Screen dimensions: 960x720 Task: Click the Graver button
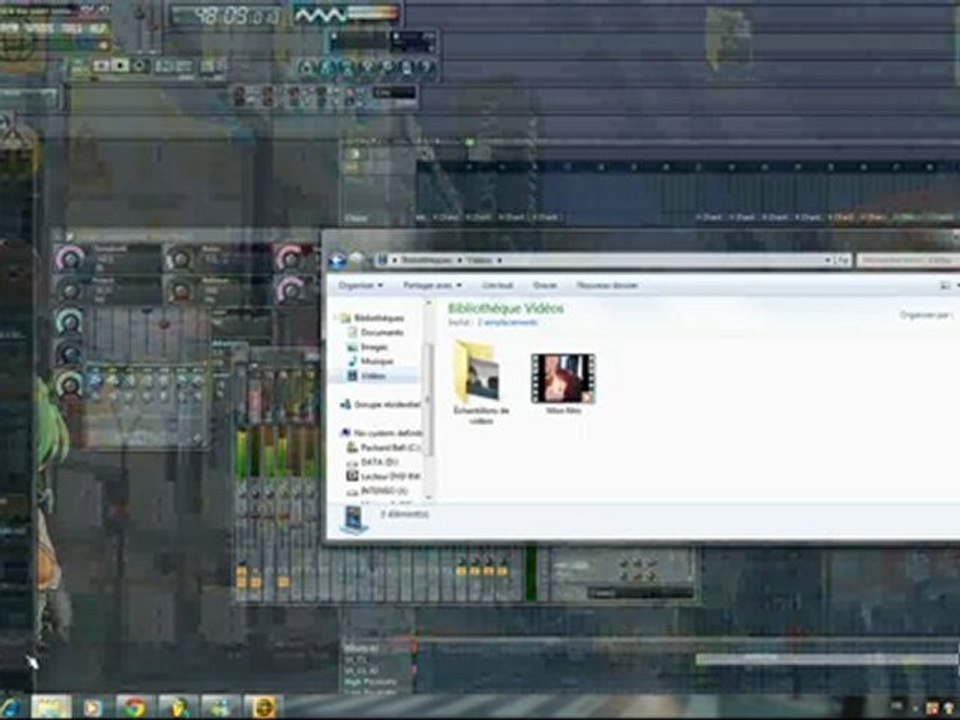(x=545, y=285)
